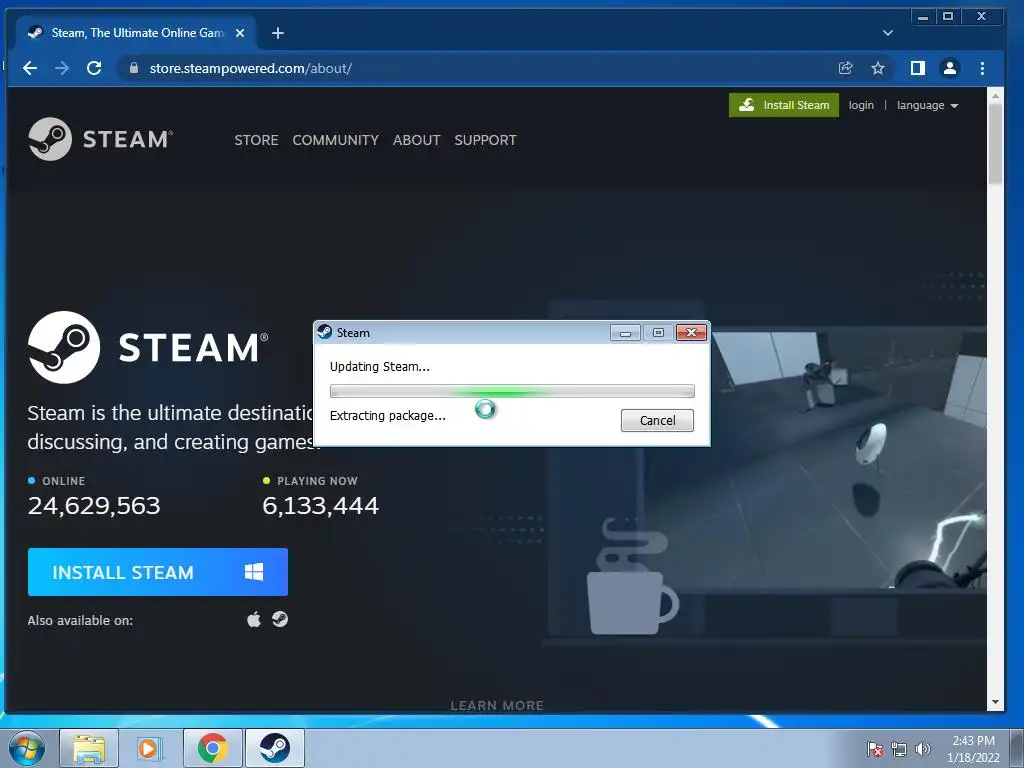Click the page scrollbar down arrow

pyautogui.click(x=995, y=703)
